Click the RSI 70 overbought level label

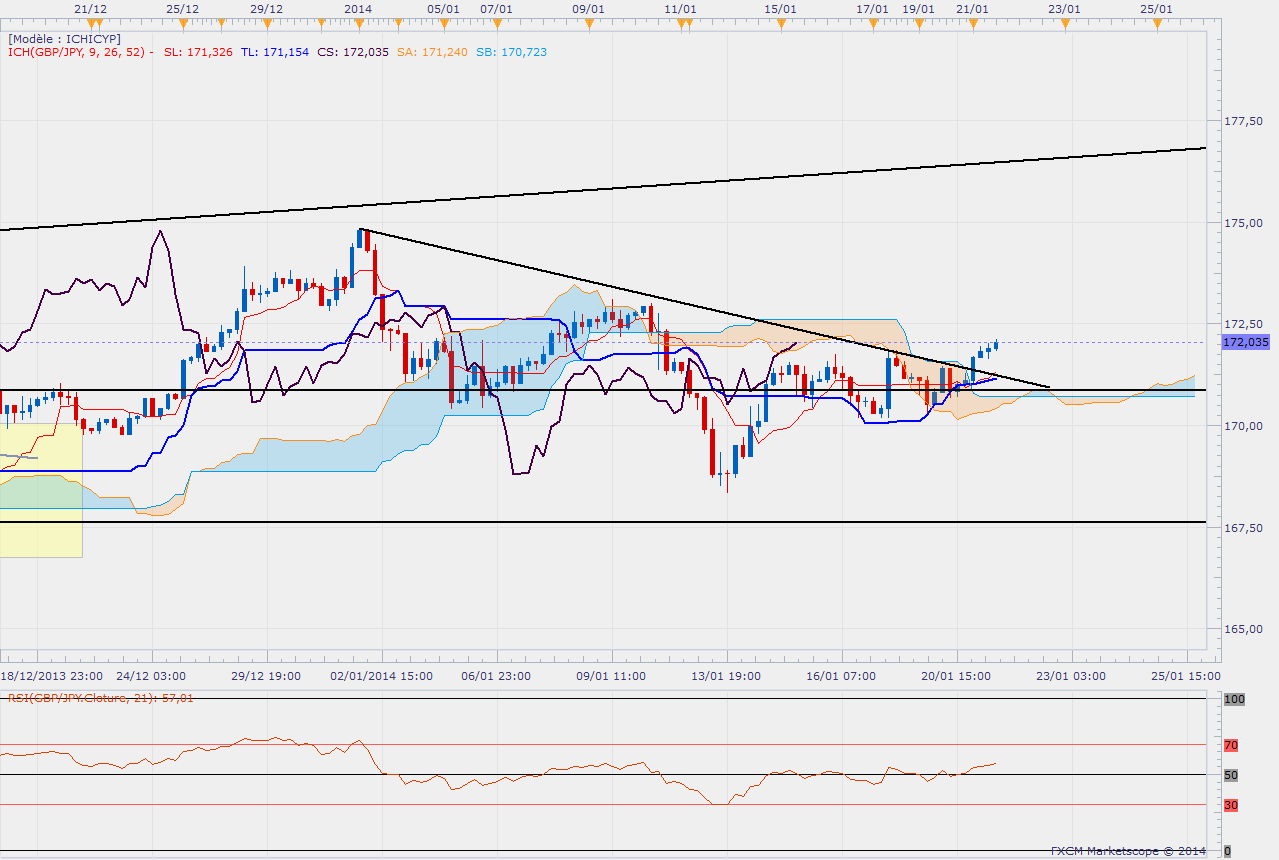click(1231, 744)
